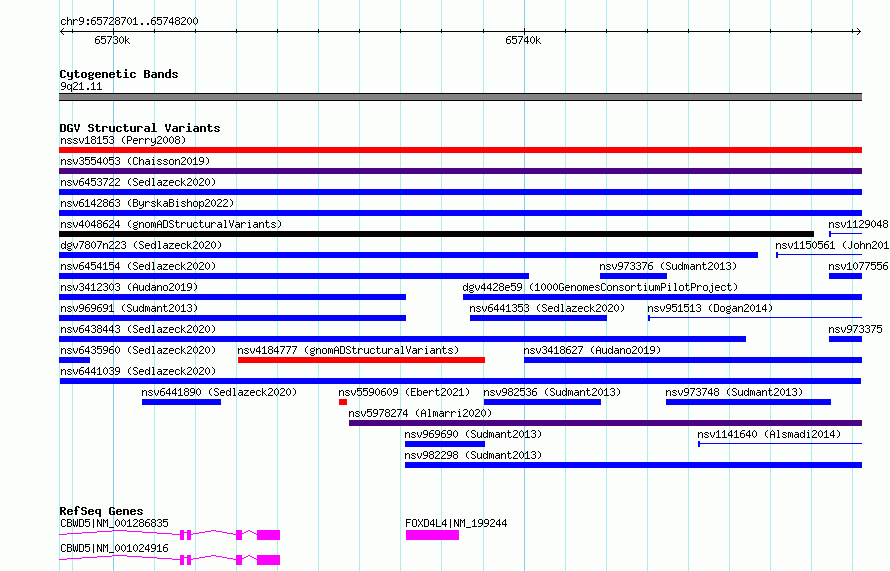Select the Cytogenetic Bands track title
The width and height of the screenshot is (890, 571).
119,74
